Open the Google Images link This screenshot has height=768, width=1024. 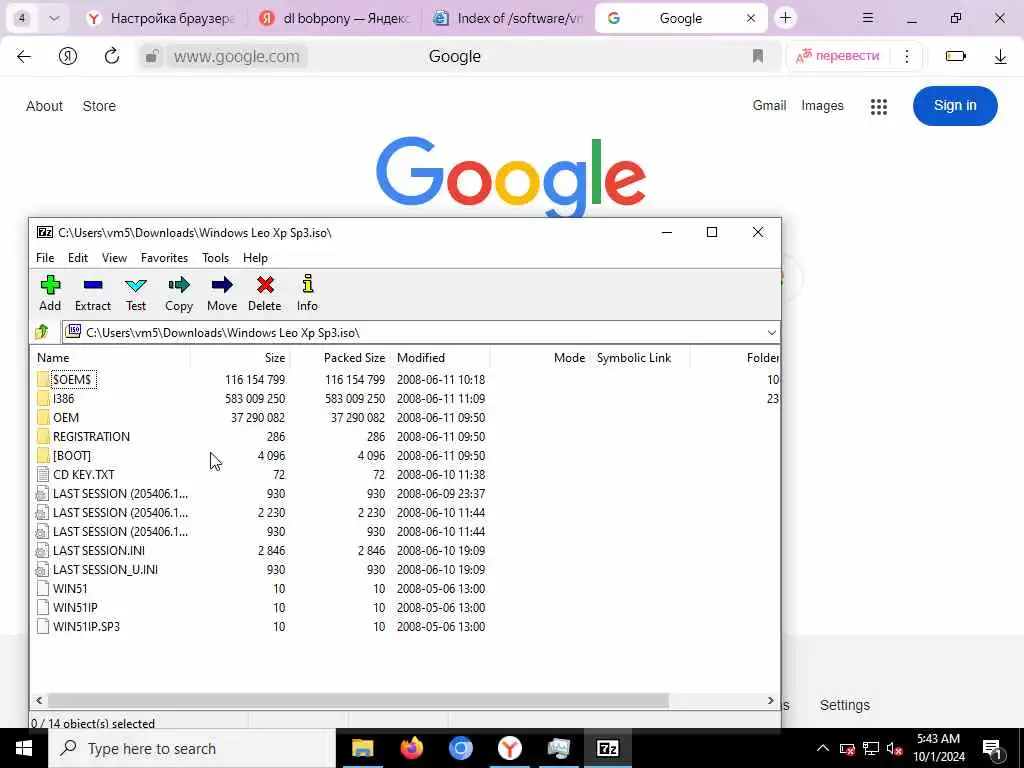click(822, 105)
